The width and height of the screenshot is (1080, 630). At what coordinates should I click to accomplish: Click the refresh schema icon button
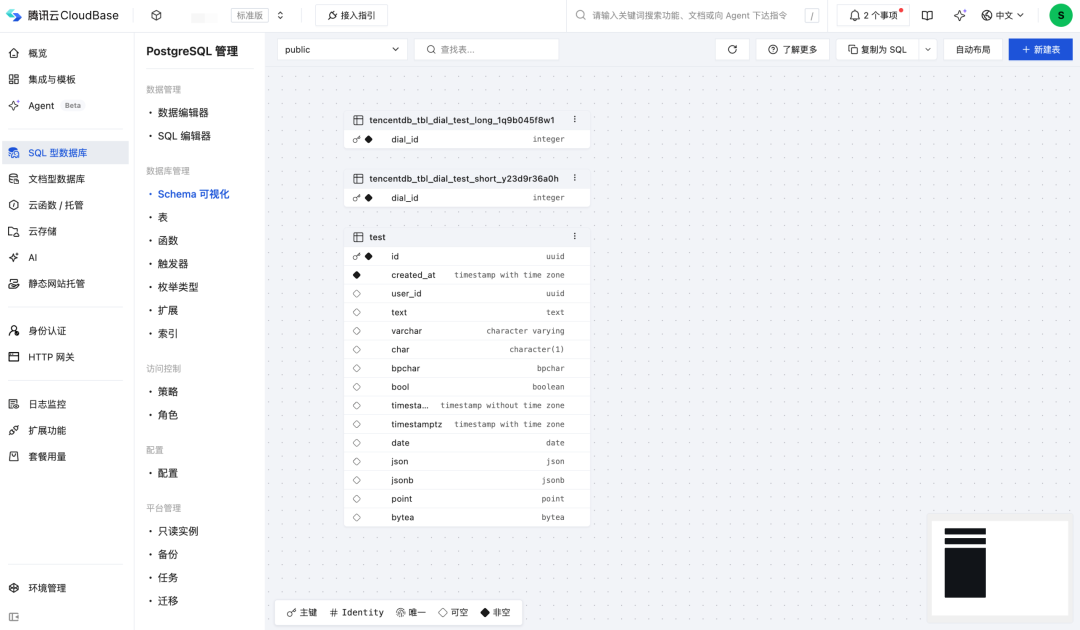pyautogui.click(x=732, y=50)
